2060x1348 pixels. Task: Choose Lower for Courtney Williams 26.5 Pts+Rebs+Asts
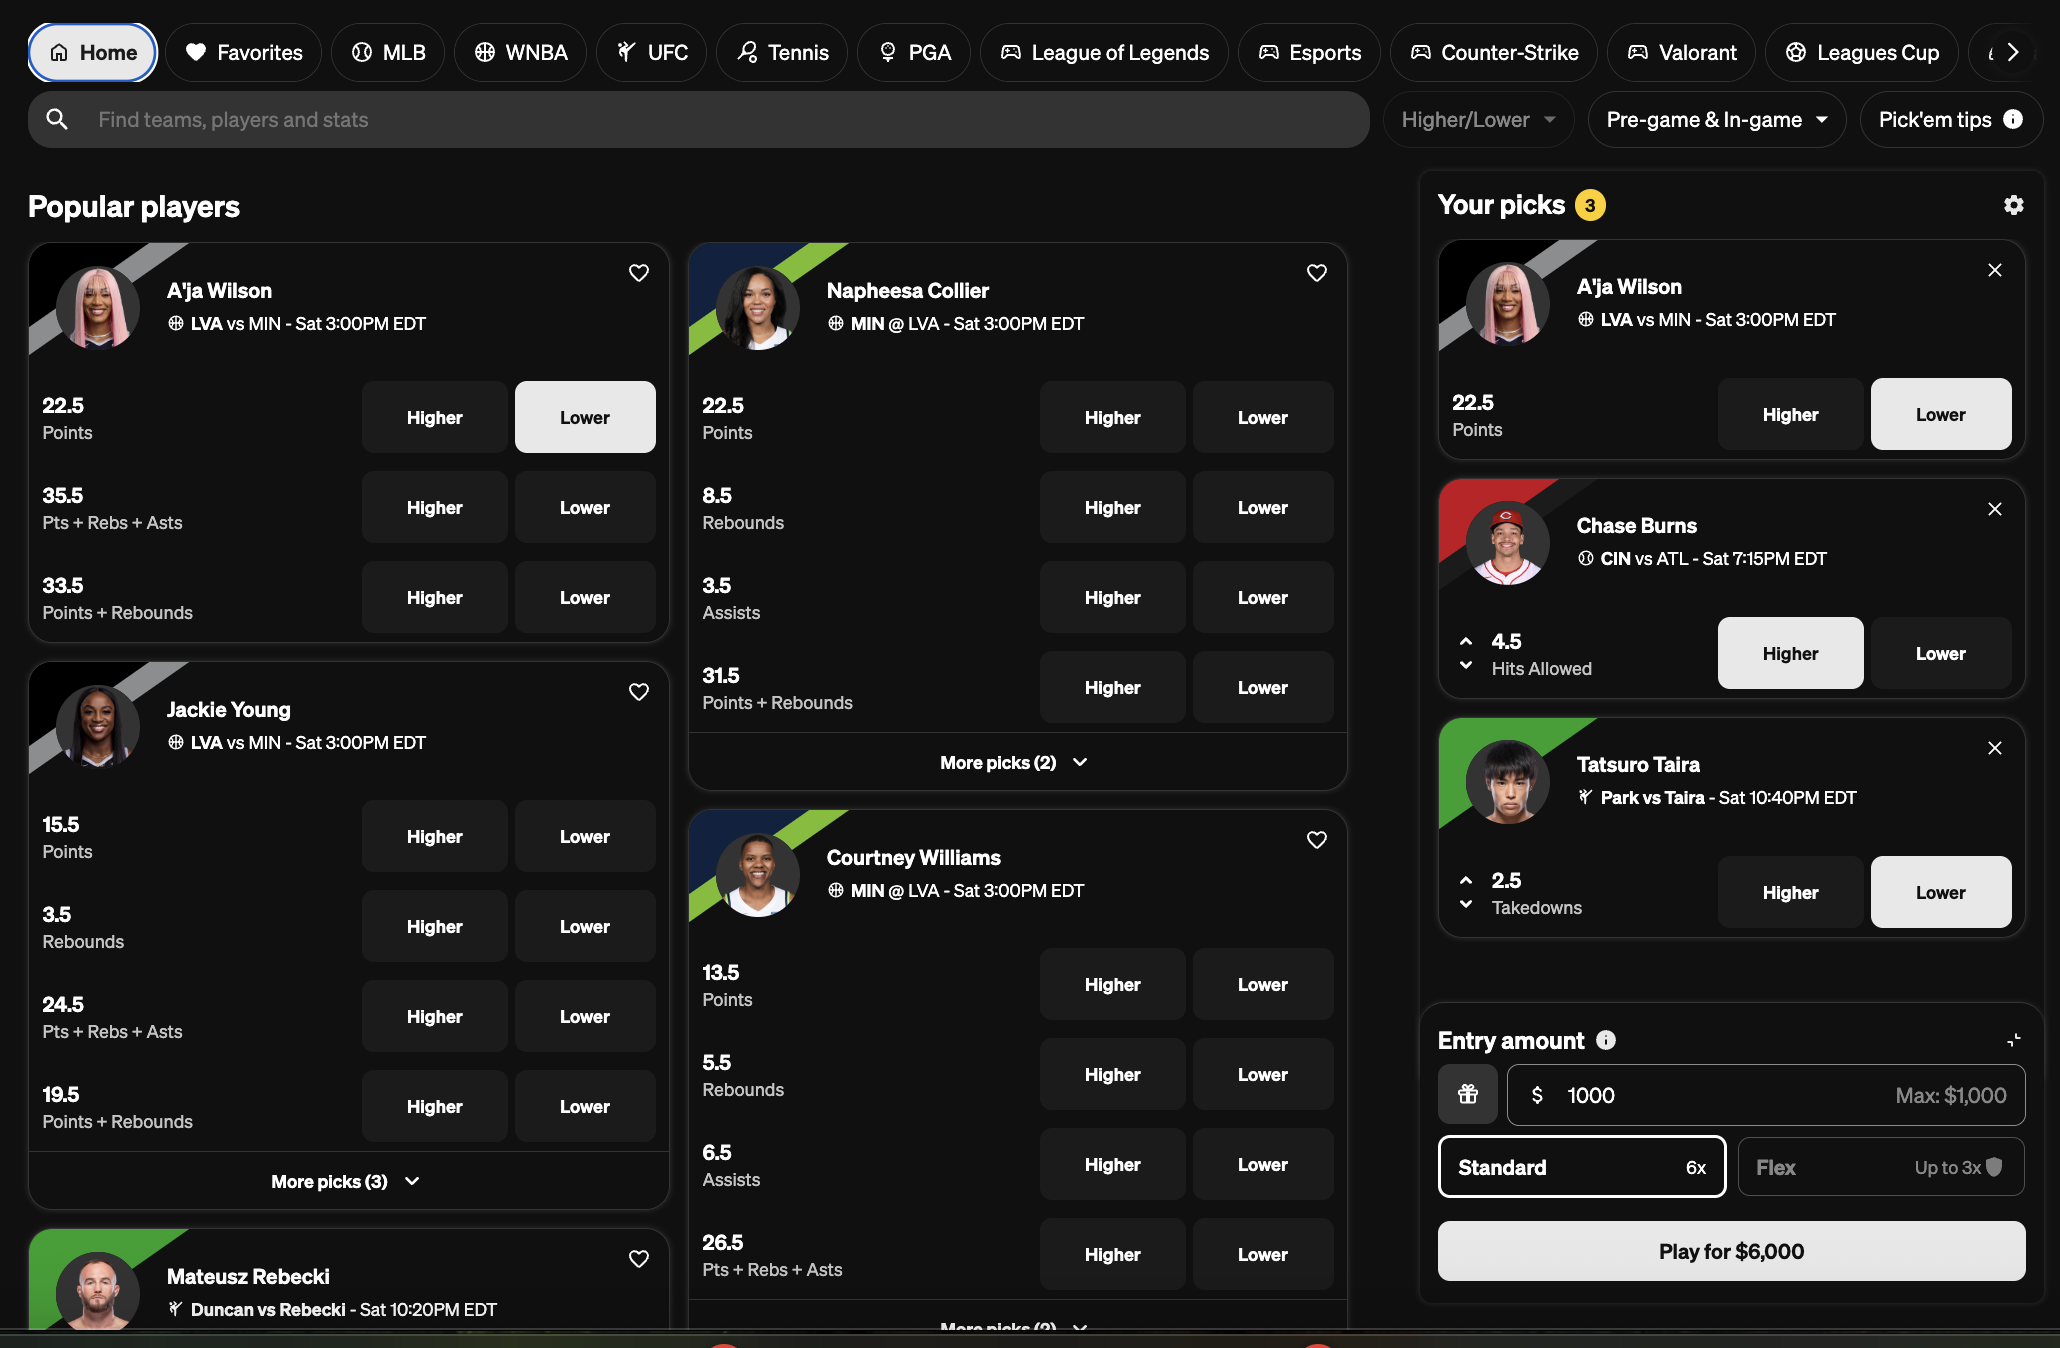click(x=1262, y=1254)
